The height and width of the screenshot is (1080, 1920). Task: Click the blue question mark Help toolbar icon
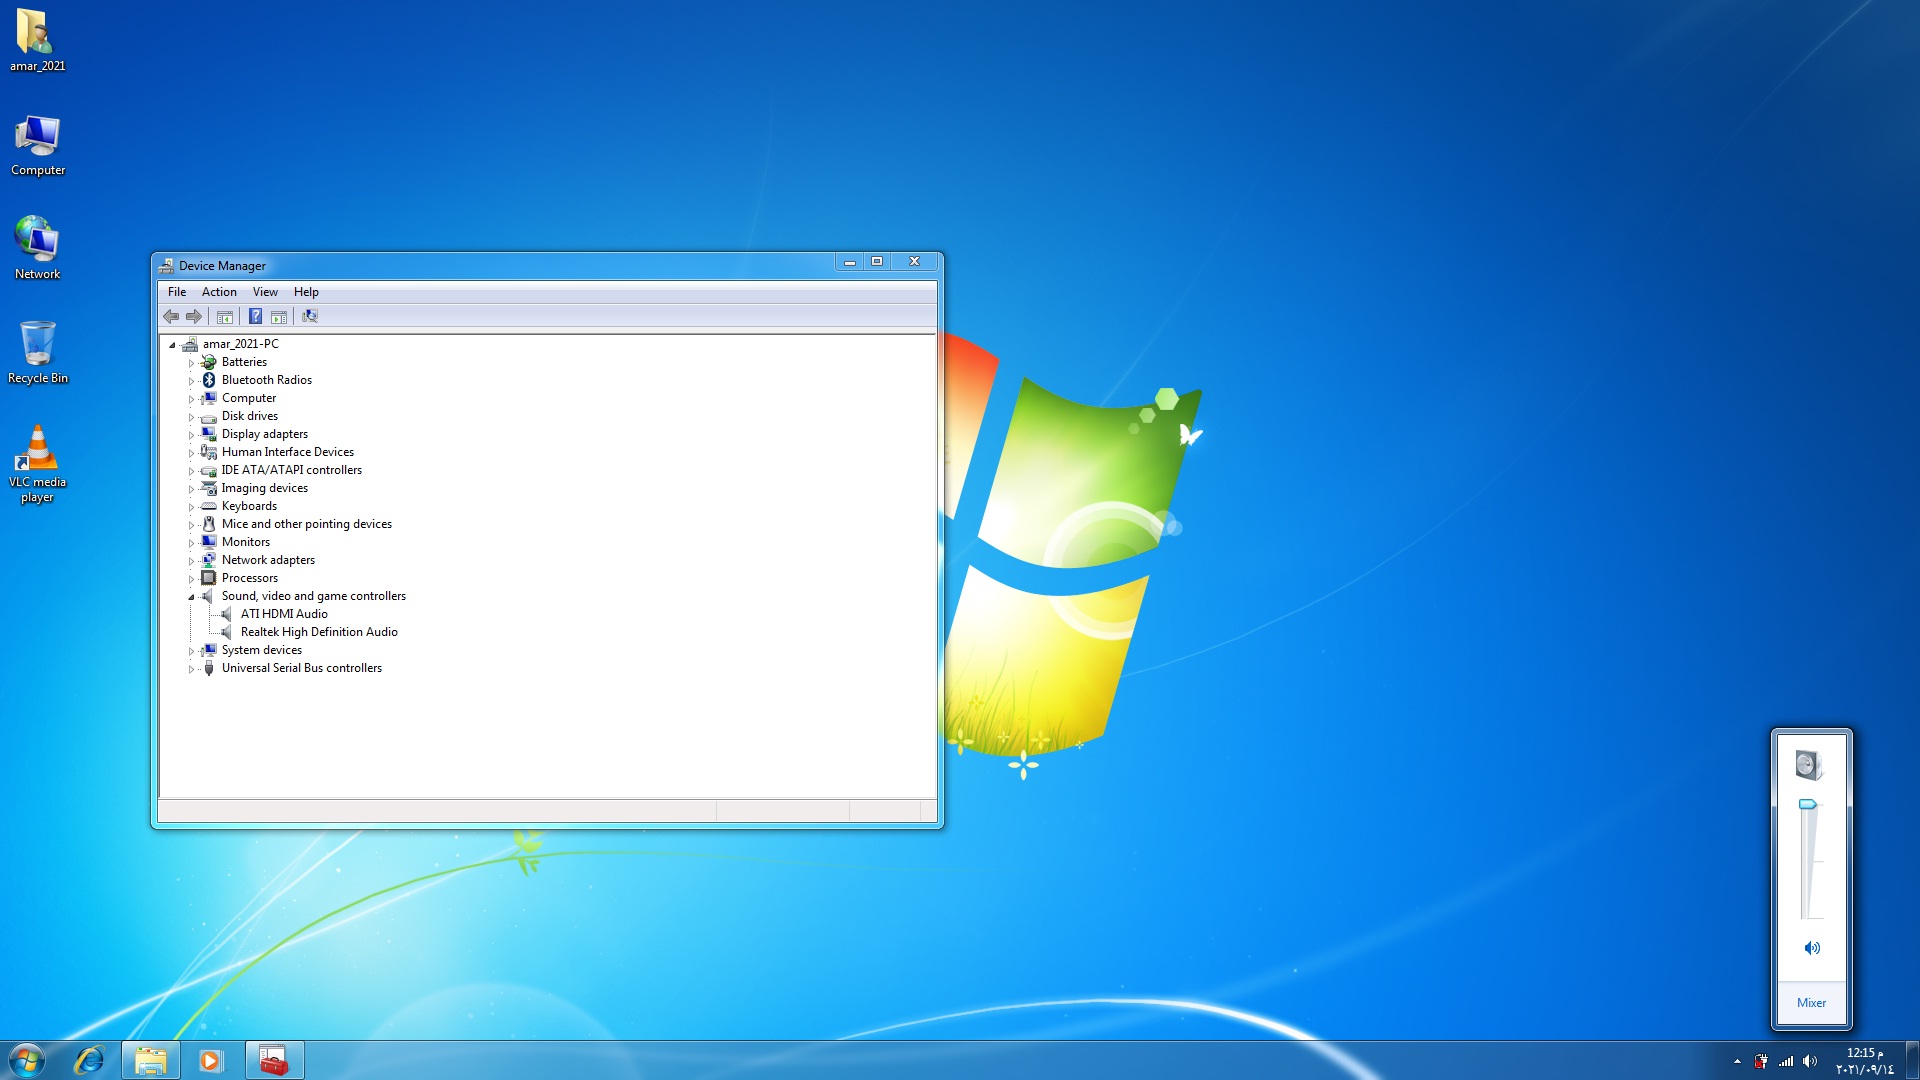tap(255, 316)
